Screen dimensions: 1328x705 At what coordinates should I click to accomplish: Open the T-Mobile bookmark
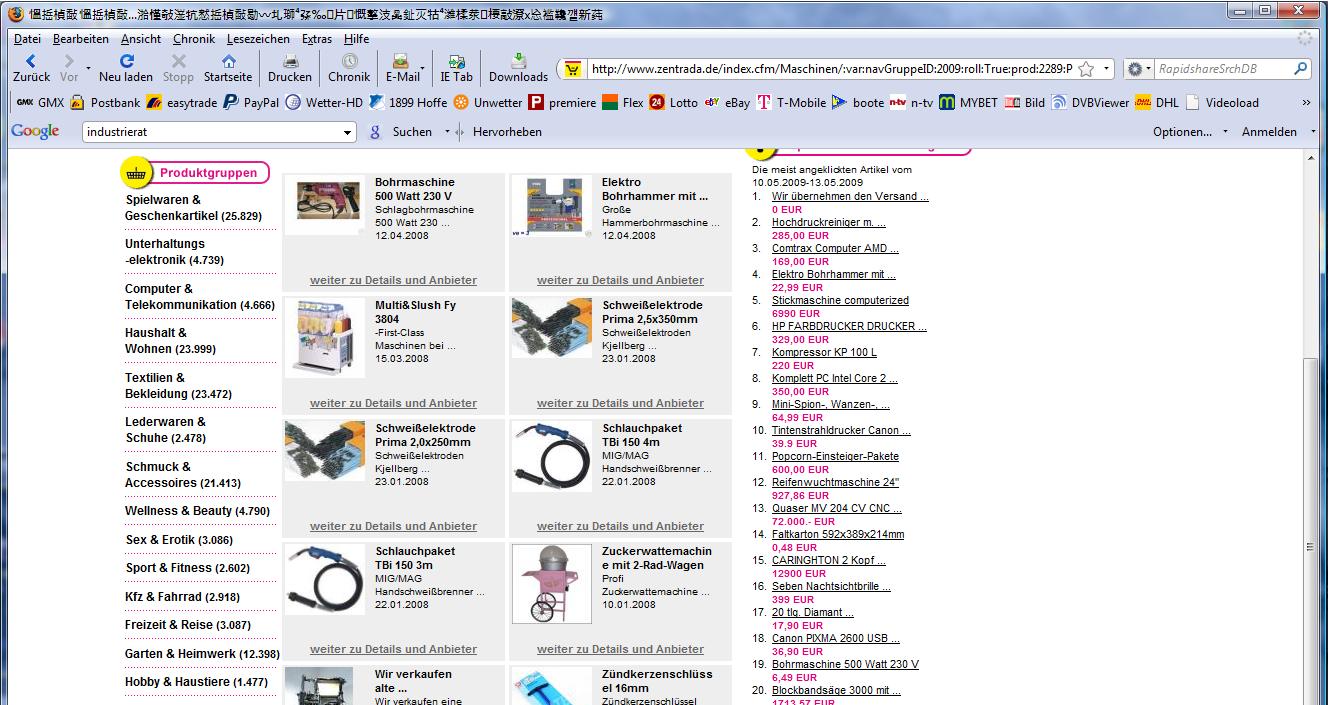pyautogui.click(x=791, y=102)
